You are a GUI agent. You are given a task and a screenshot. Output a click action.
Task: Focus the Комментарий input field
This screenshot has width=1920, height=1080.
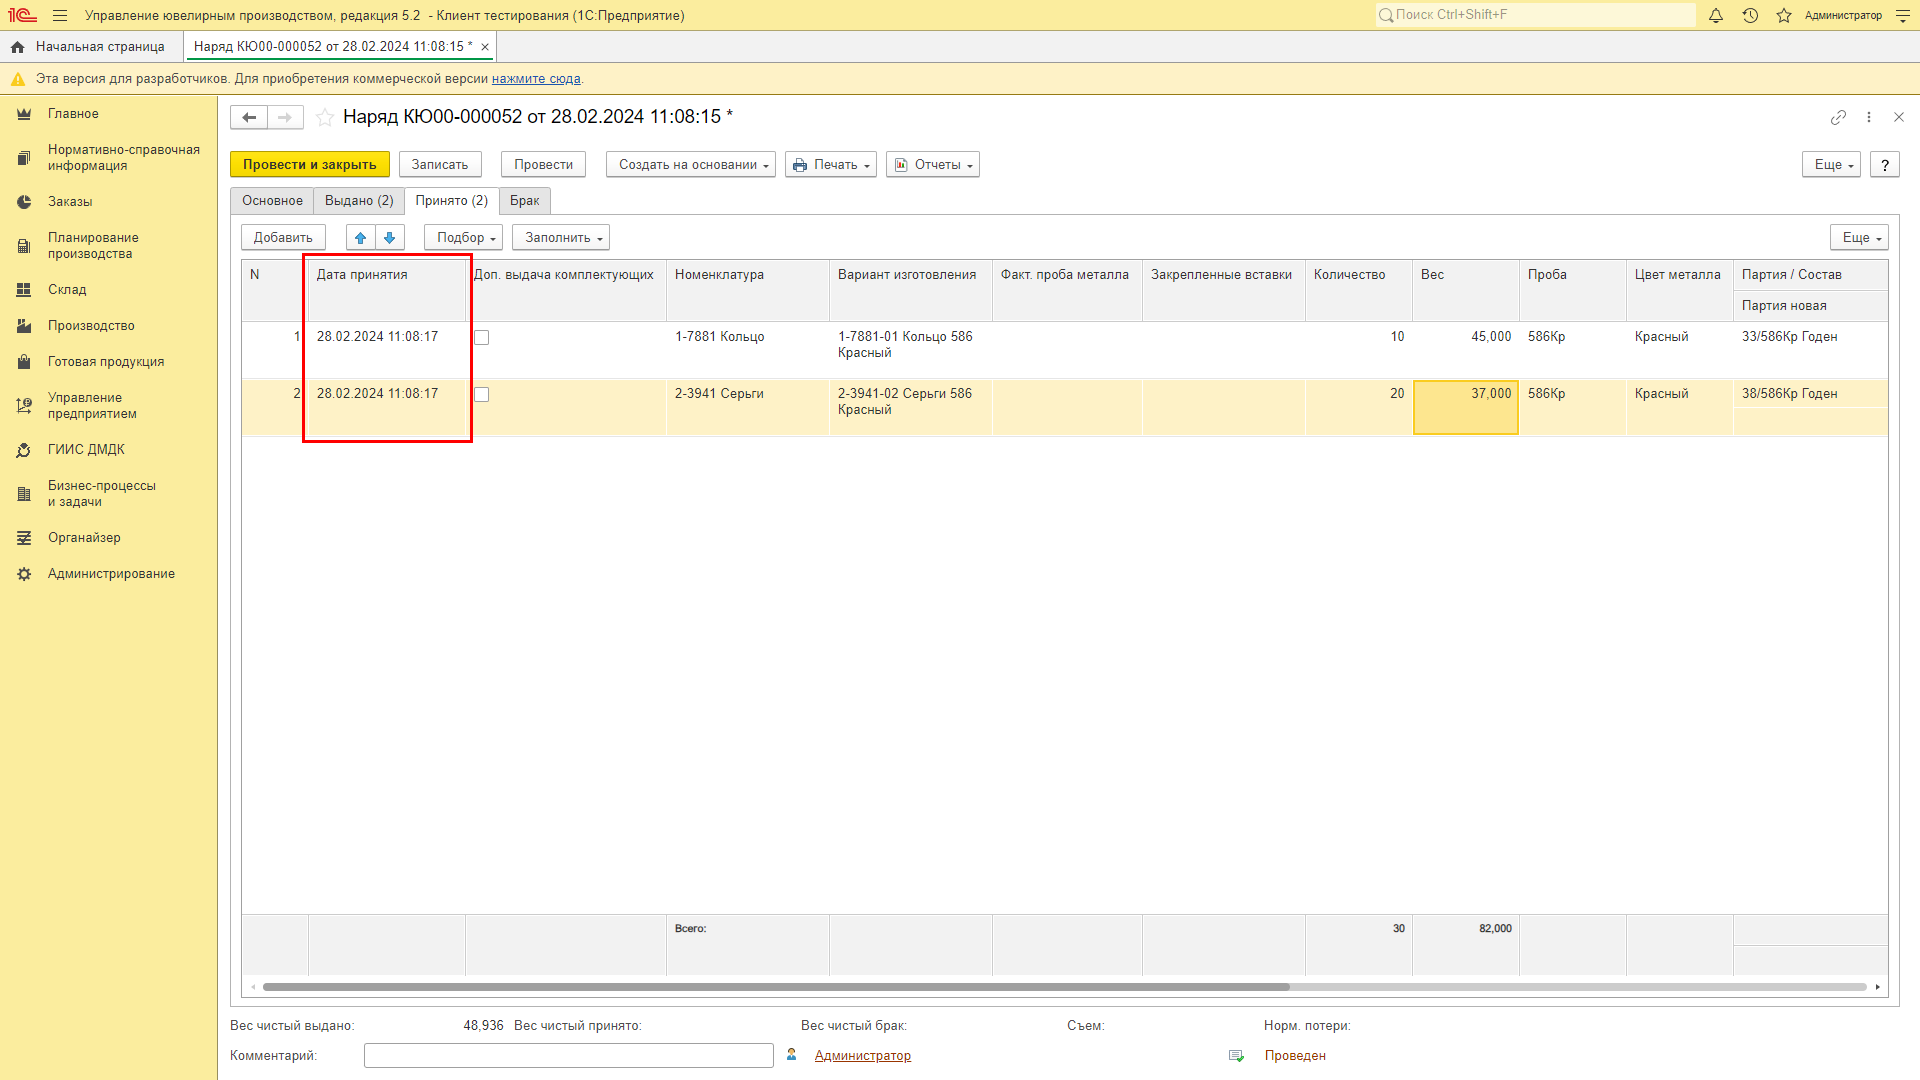tap(569, 1056)
